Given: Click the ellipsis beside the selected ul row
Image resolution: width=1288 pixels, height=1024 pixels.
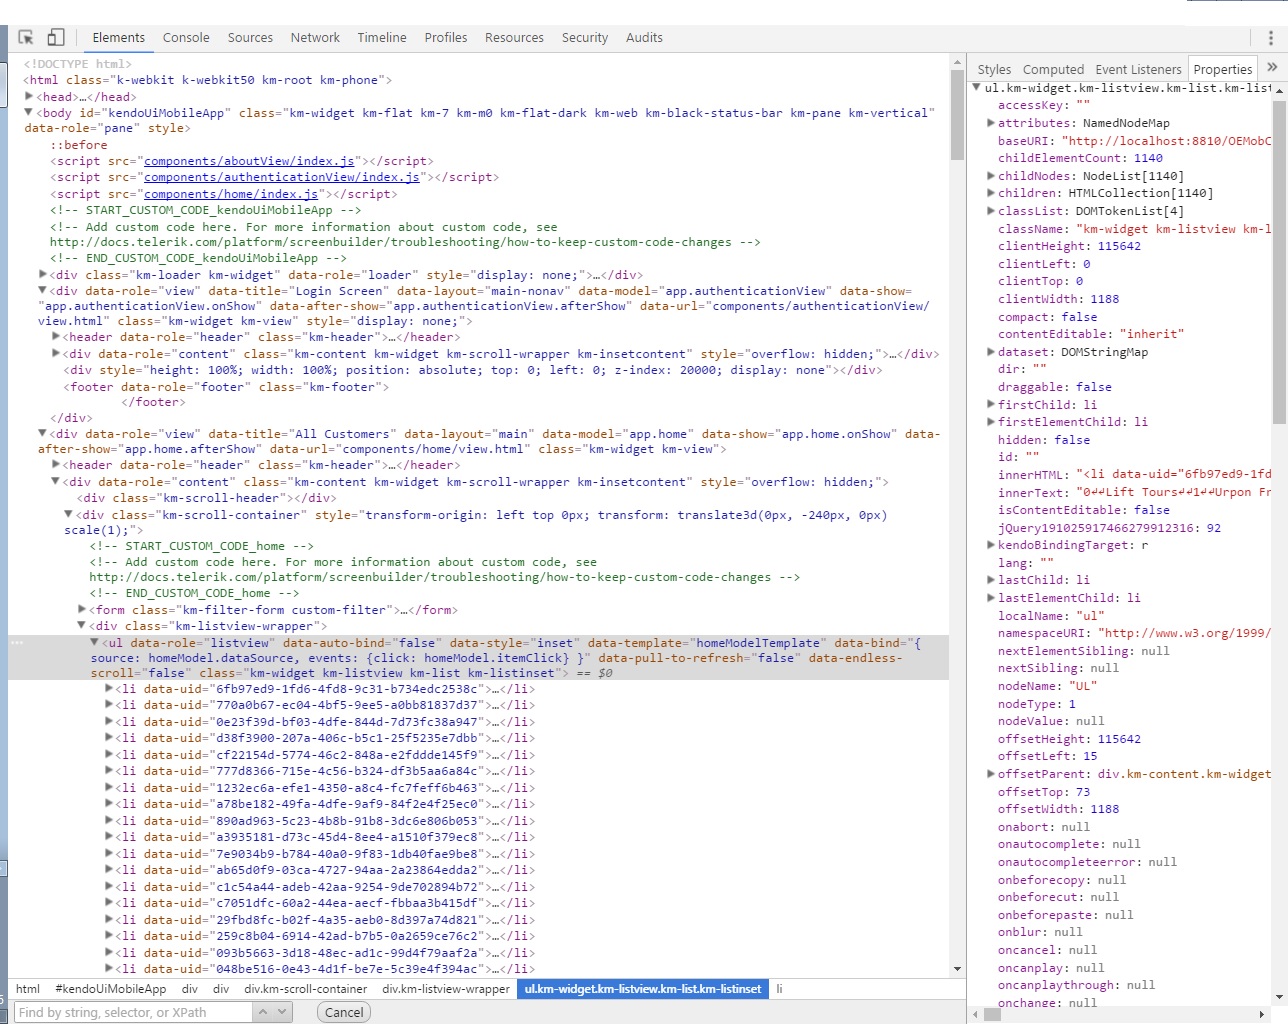Looking at the screenshot, I should coord(17,643).
